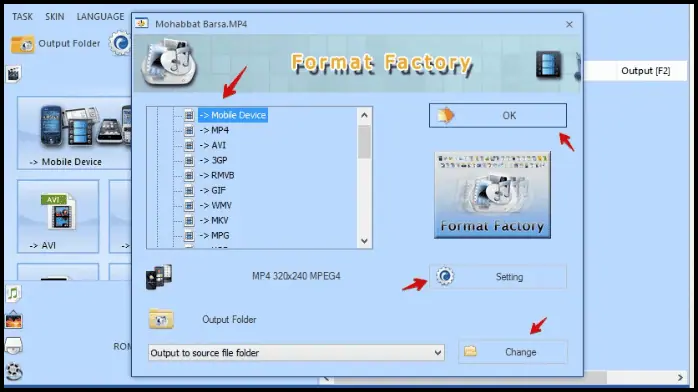
Task: Select the MKV format in list
Action: click(x=214, y=221)
